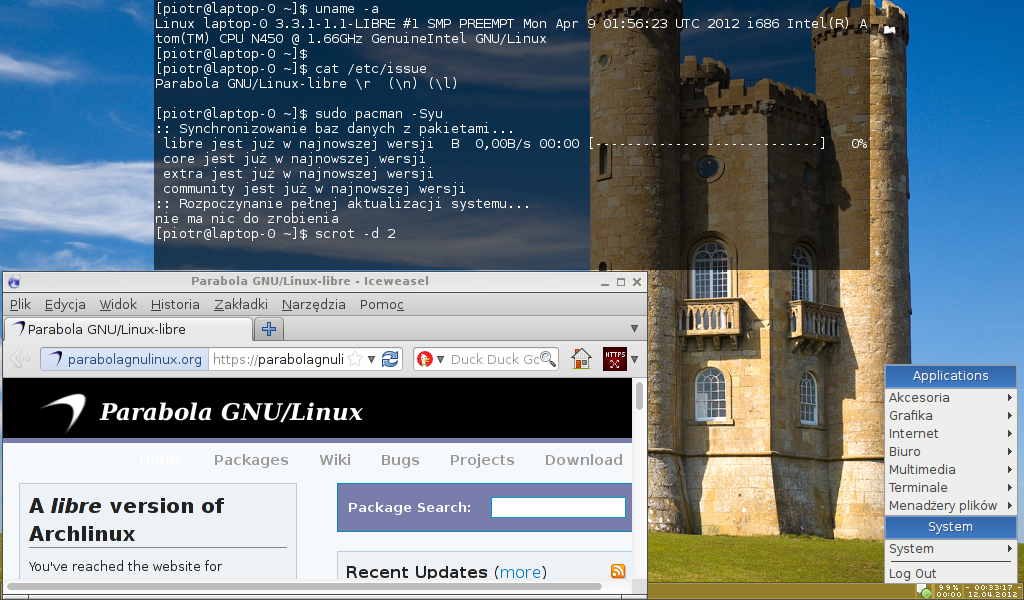Follow the Packages navigation link
Image resolution: width=1024 pixels, height=600 pixels.
pyautogui.click(x=251, y=460)
